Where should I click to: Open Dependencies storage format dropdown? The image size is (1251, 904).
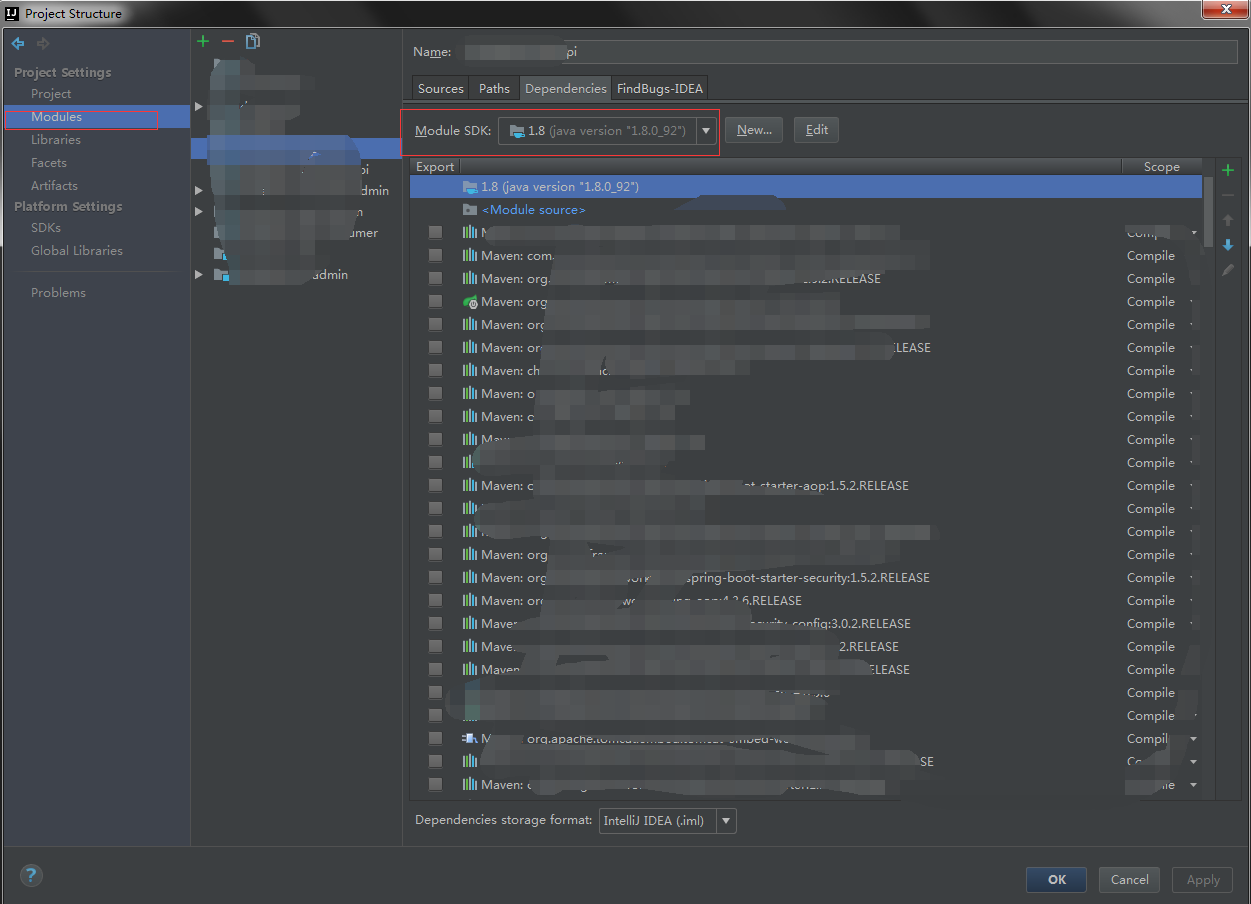(726, 821)
